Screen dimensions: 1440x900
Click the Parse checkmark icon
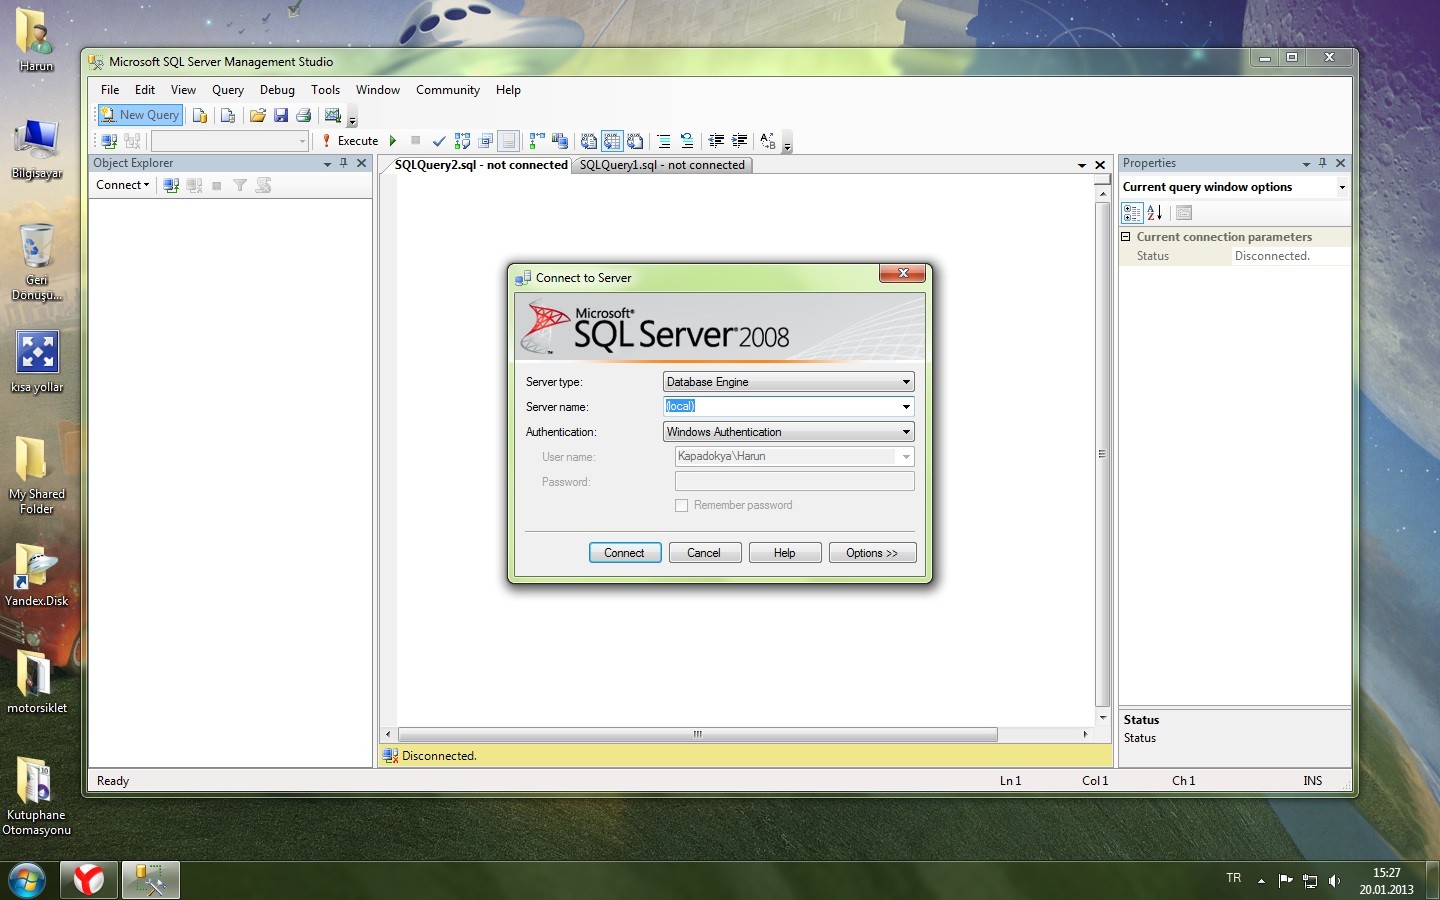(439, 141)
